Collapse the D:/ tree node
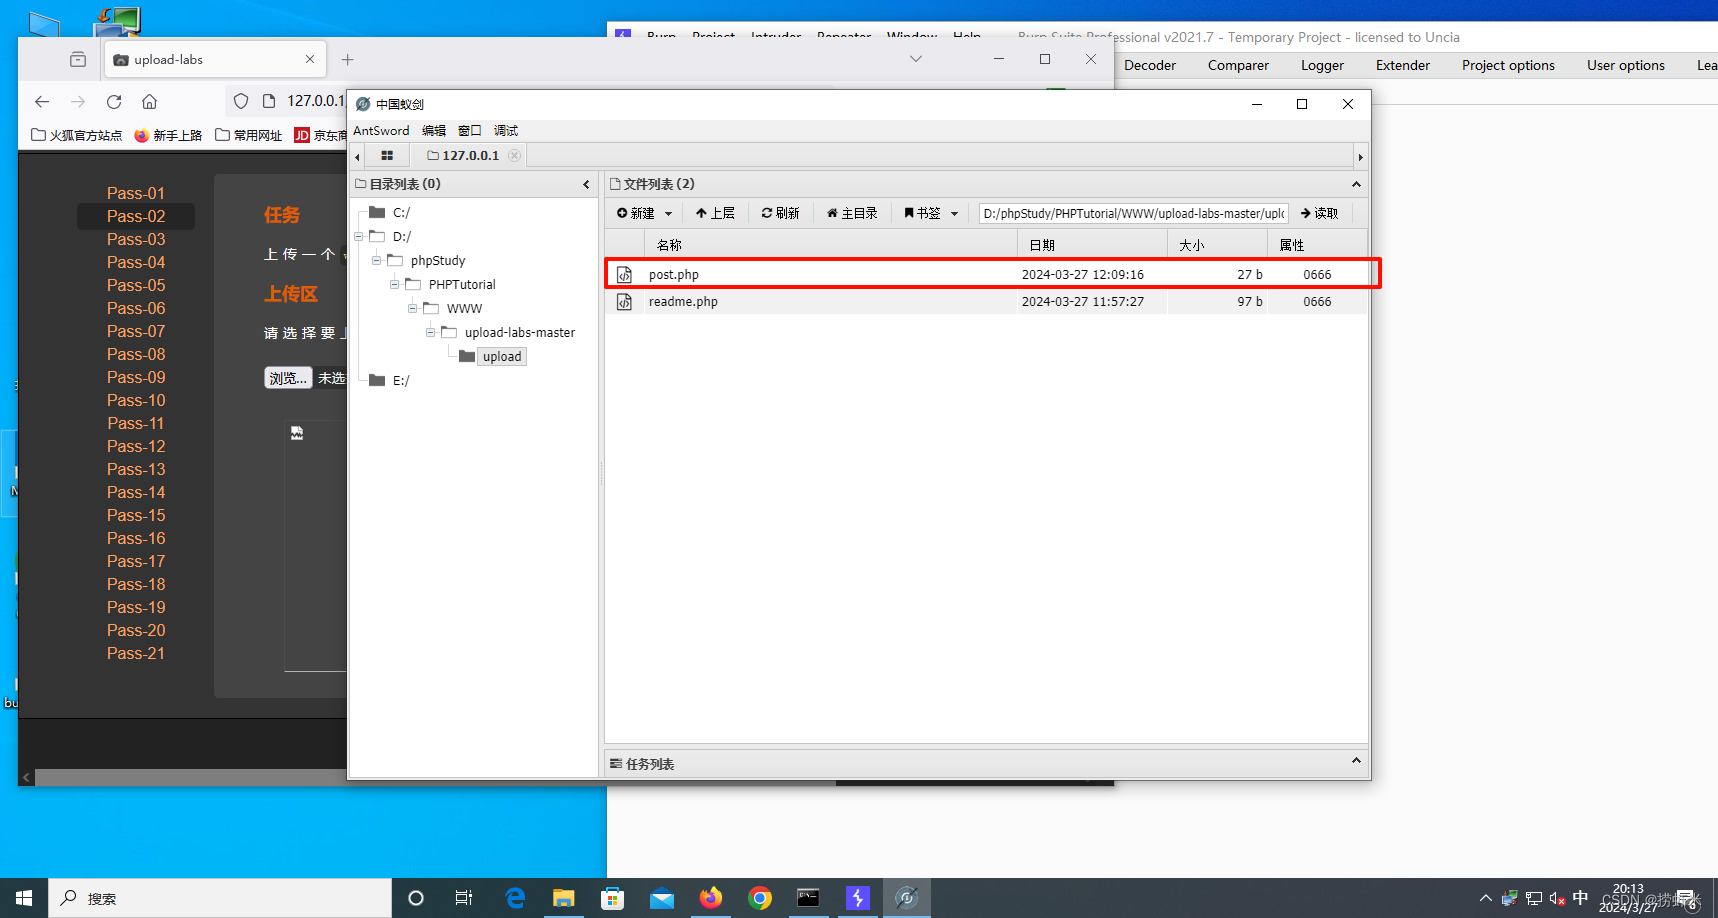This screenshot has height=918, width=1718. coord(359,237)
